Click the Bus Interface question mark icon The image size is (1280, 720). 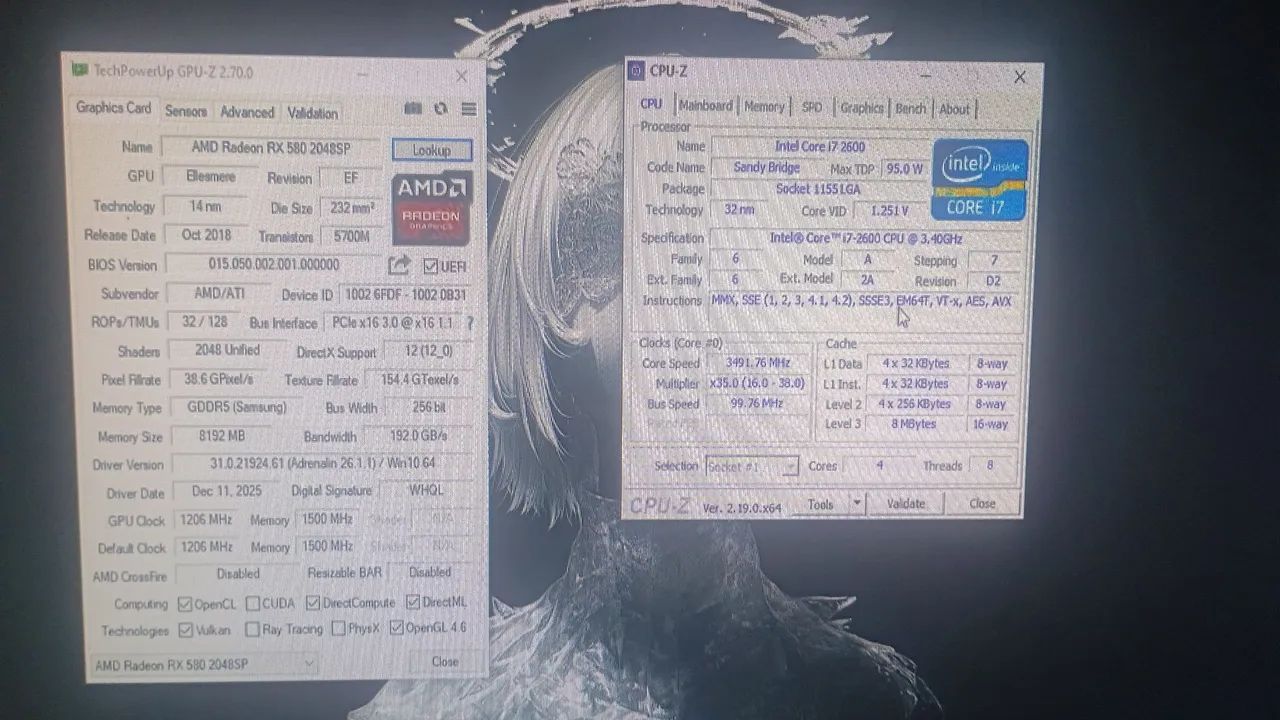[469, 323]
